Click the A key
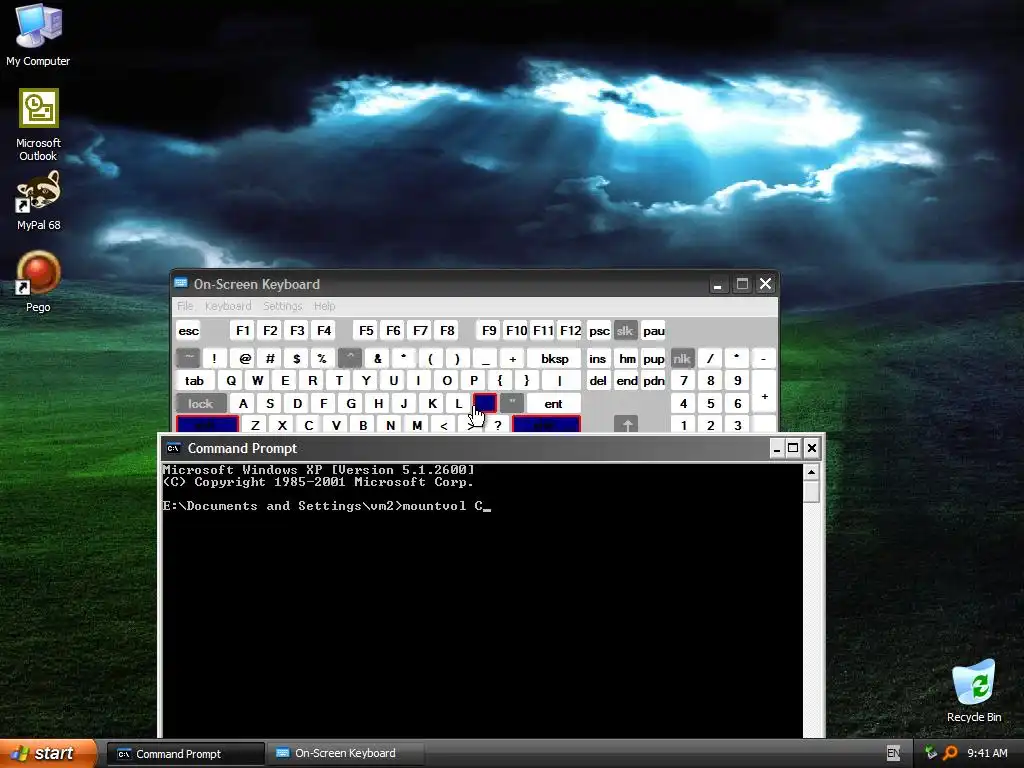 243,404
